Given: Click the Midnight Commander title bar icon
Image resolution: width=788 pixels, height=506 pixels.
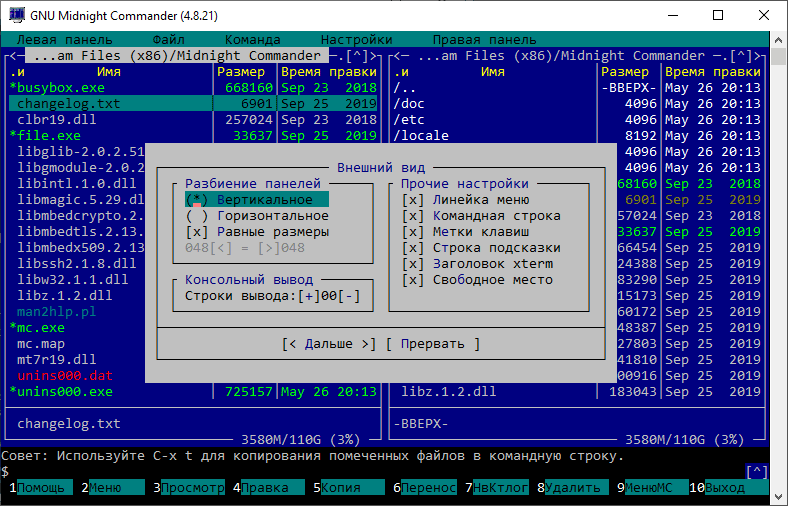Looking at the screenshot, I should [x=17, y=15].
